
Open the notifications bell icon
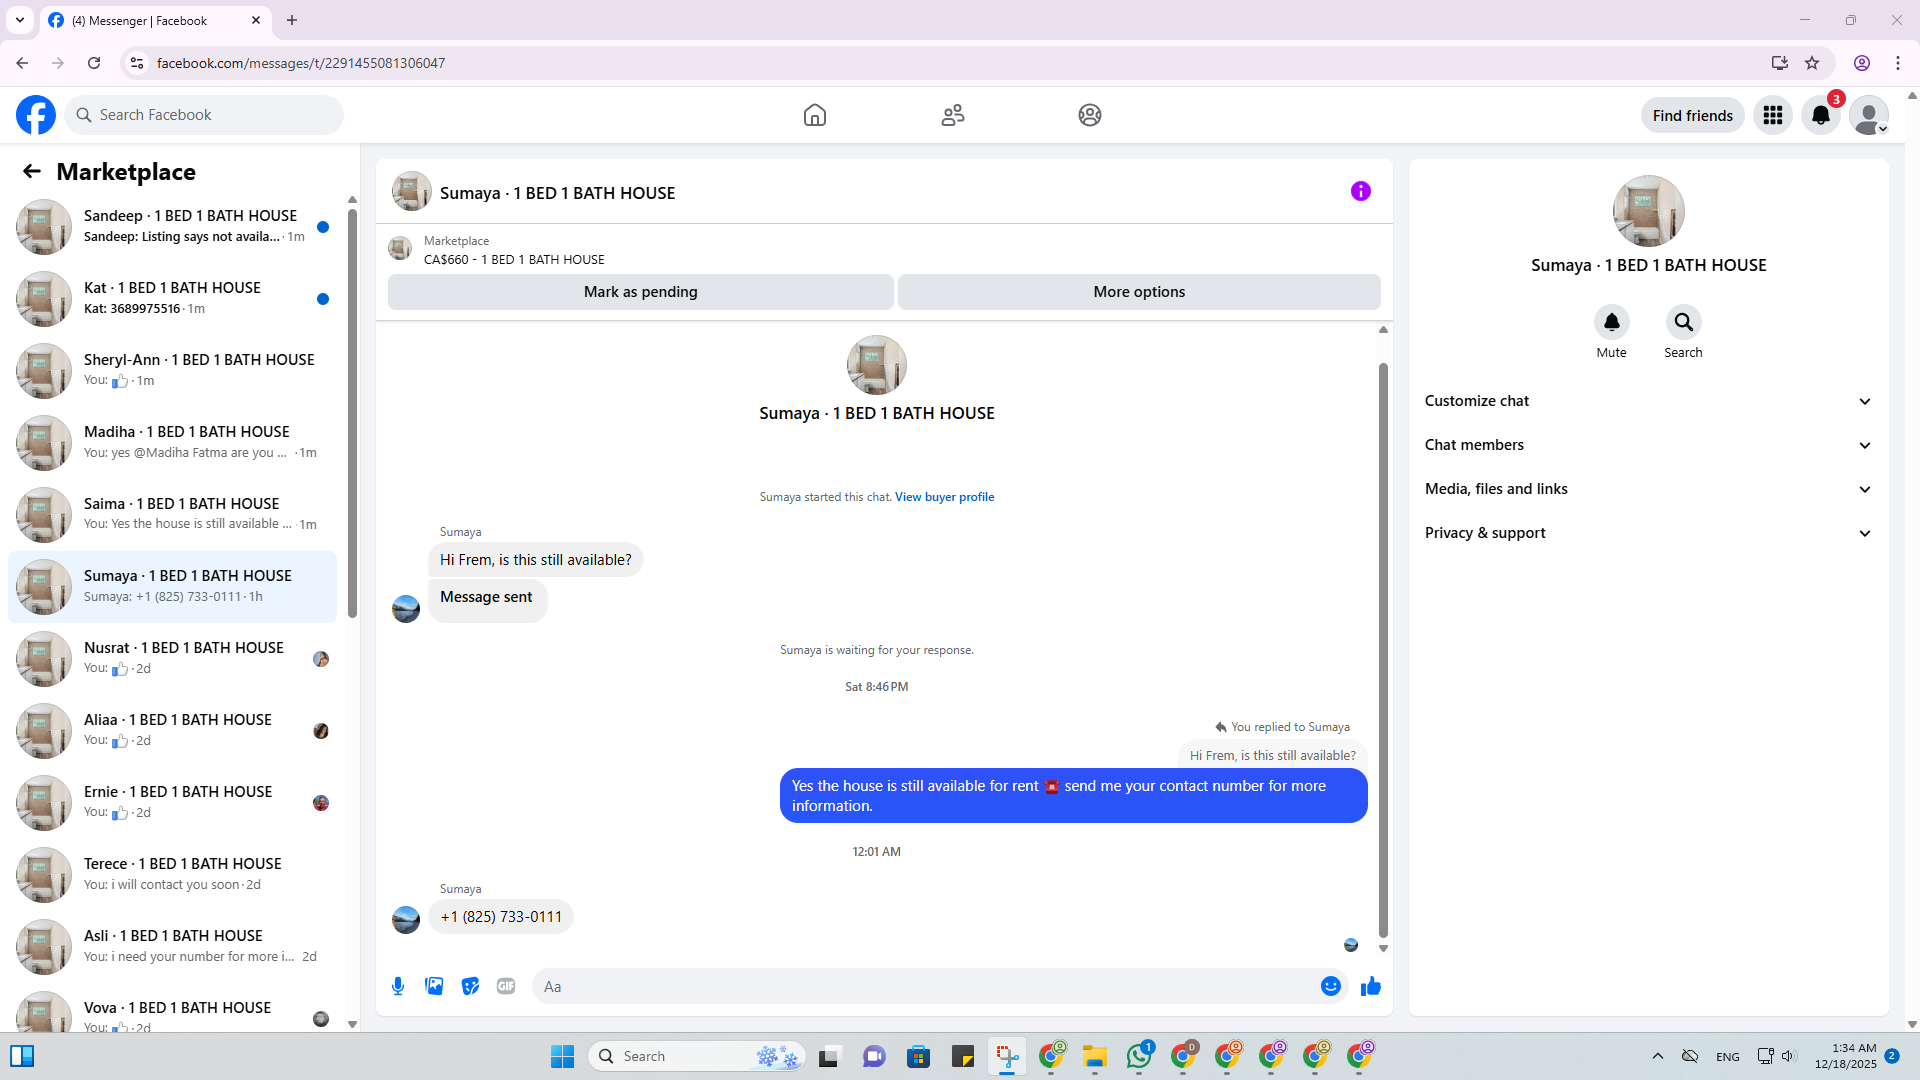(1820, 115)
